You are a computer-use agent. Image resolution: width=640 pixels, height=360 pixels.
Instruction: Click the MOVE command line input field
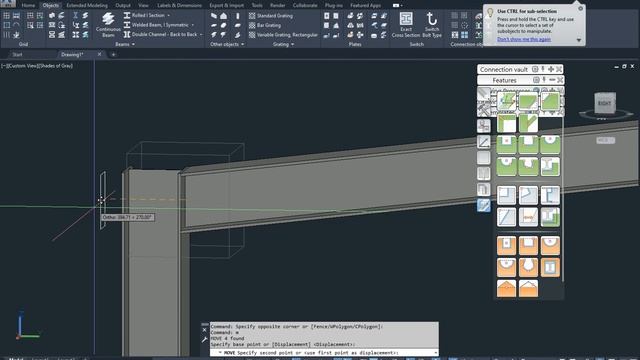pos(324,353)
